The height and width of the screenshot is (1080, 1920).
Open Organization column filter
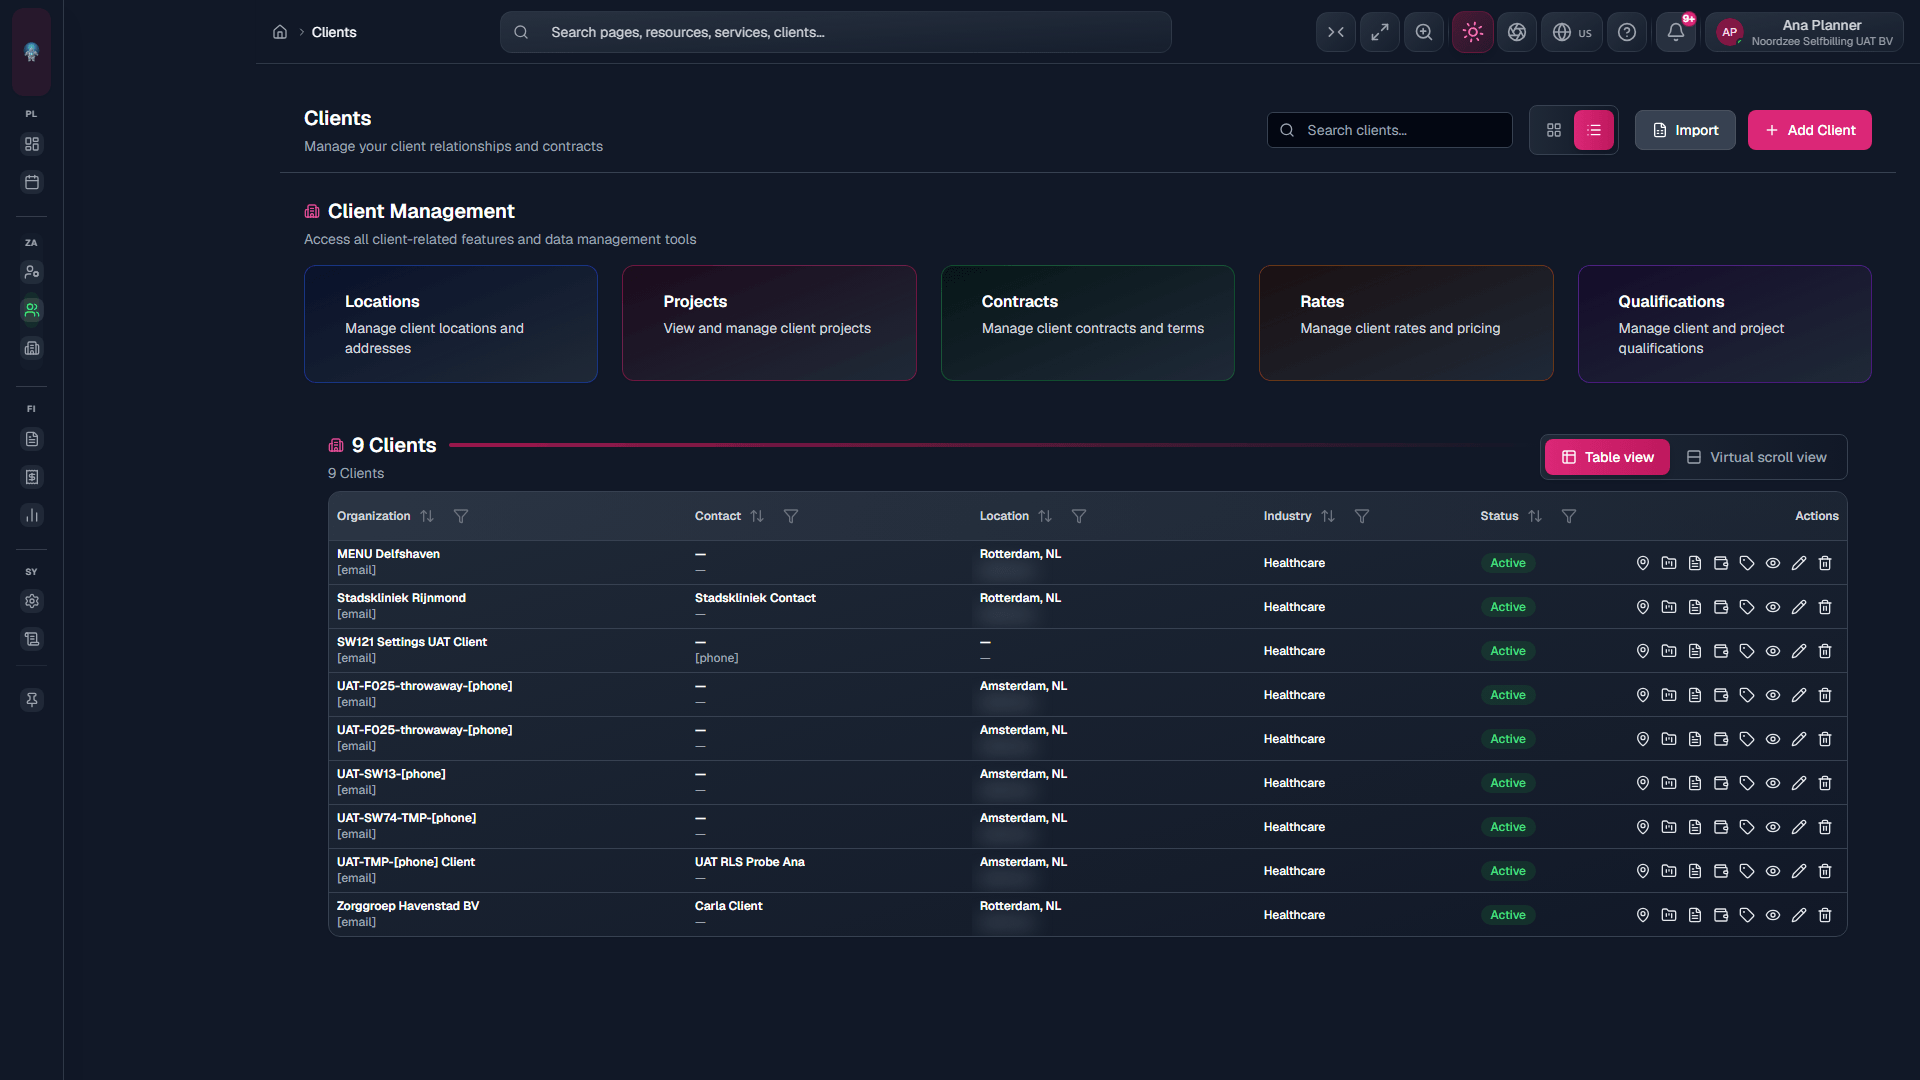[x=461, y=516]
